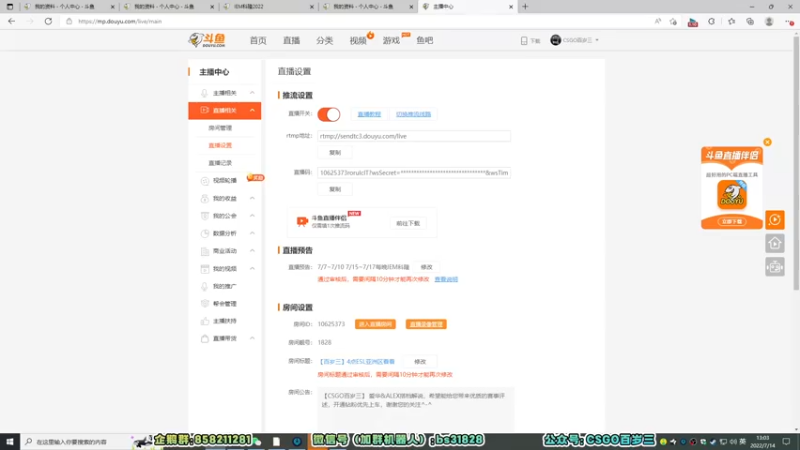Open CSGO百岁三 account dropdown
This screenshot has height=450, width=800.
[x=574, y=40]
